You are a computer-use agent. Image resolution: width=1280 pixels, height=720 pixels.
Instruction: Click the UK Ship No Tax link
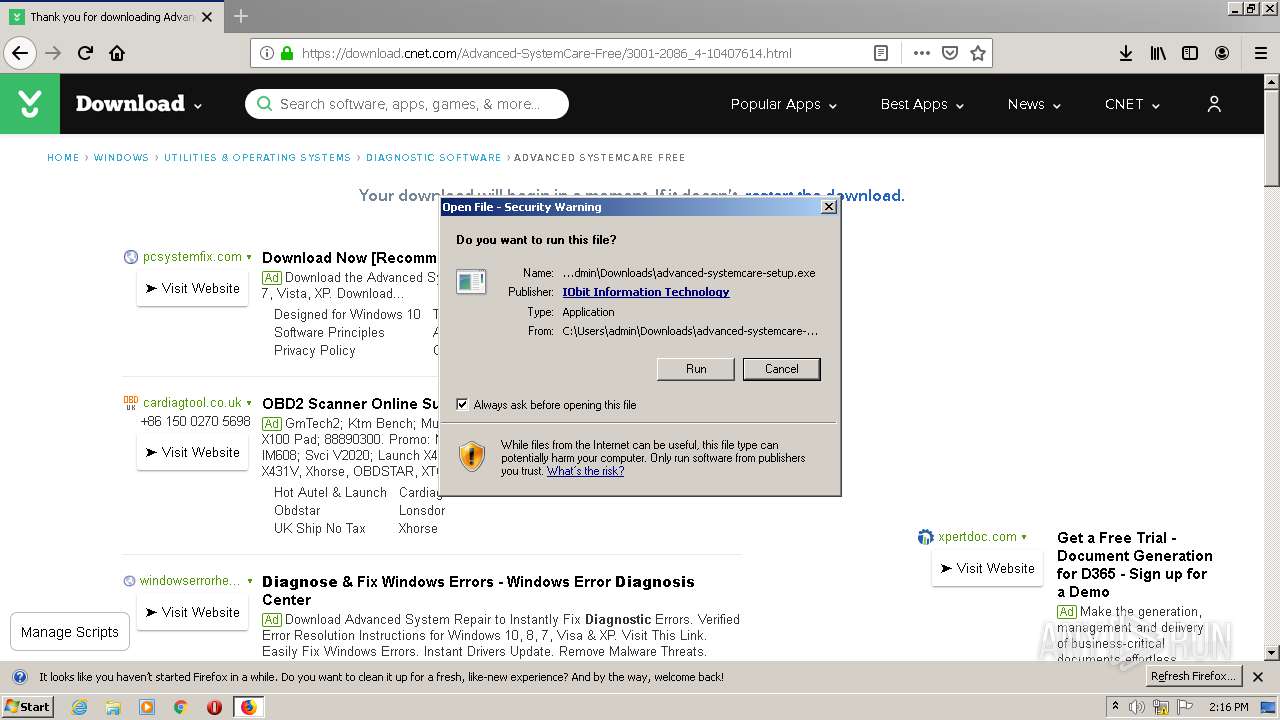pyautogui.click(x=320, y=528)
